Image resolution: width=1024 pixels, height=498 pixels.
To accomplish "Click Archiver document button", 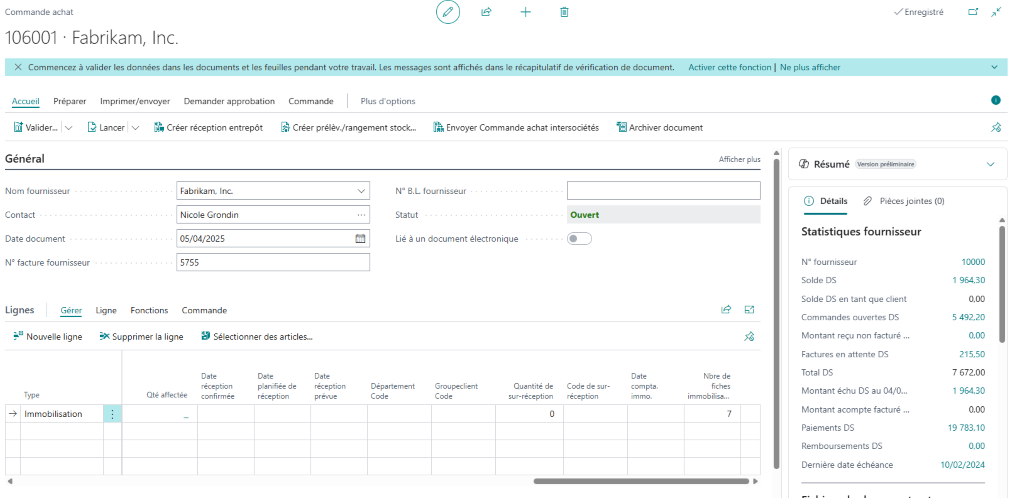I will [x=659, y=128].
